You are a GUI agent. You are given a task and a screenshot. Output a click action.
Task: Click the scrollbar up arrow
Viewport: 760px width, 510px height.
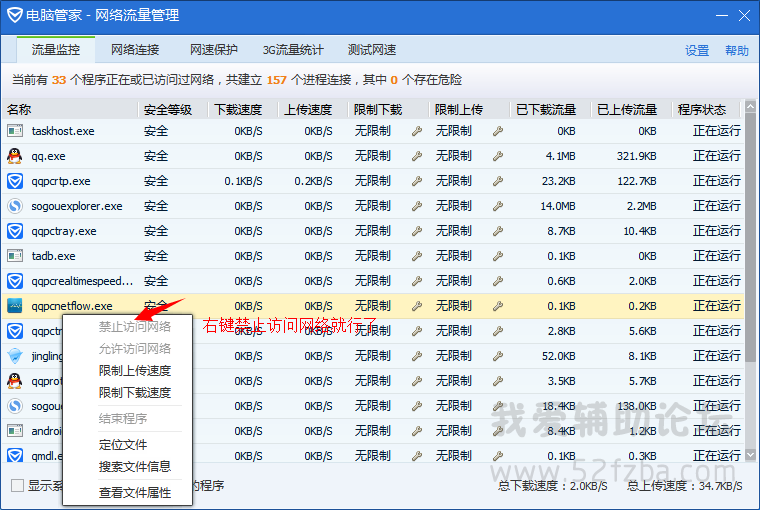(x=750, y=106)
